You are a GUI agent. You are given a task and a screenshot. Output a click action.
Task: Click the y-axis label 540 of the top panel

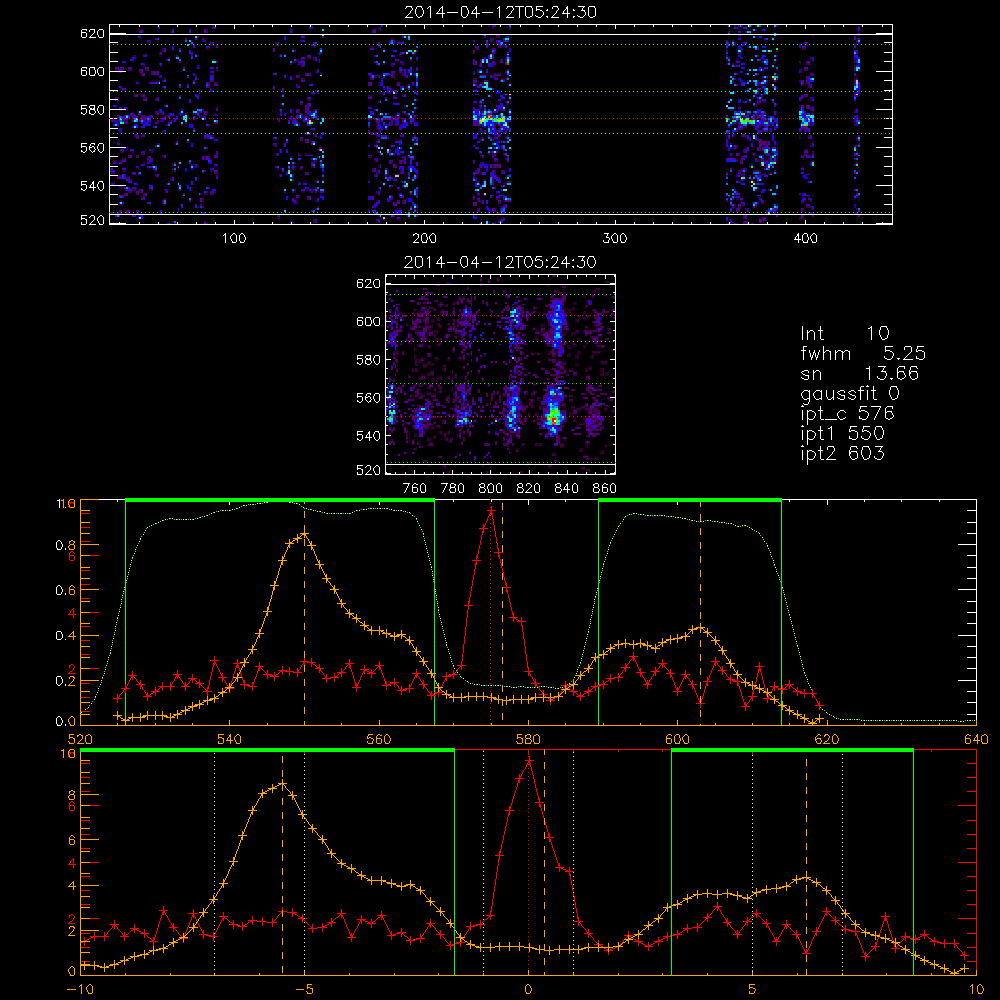[x=92, y=186]
